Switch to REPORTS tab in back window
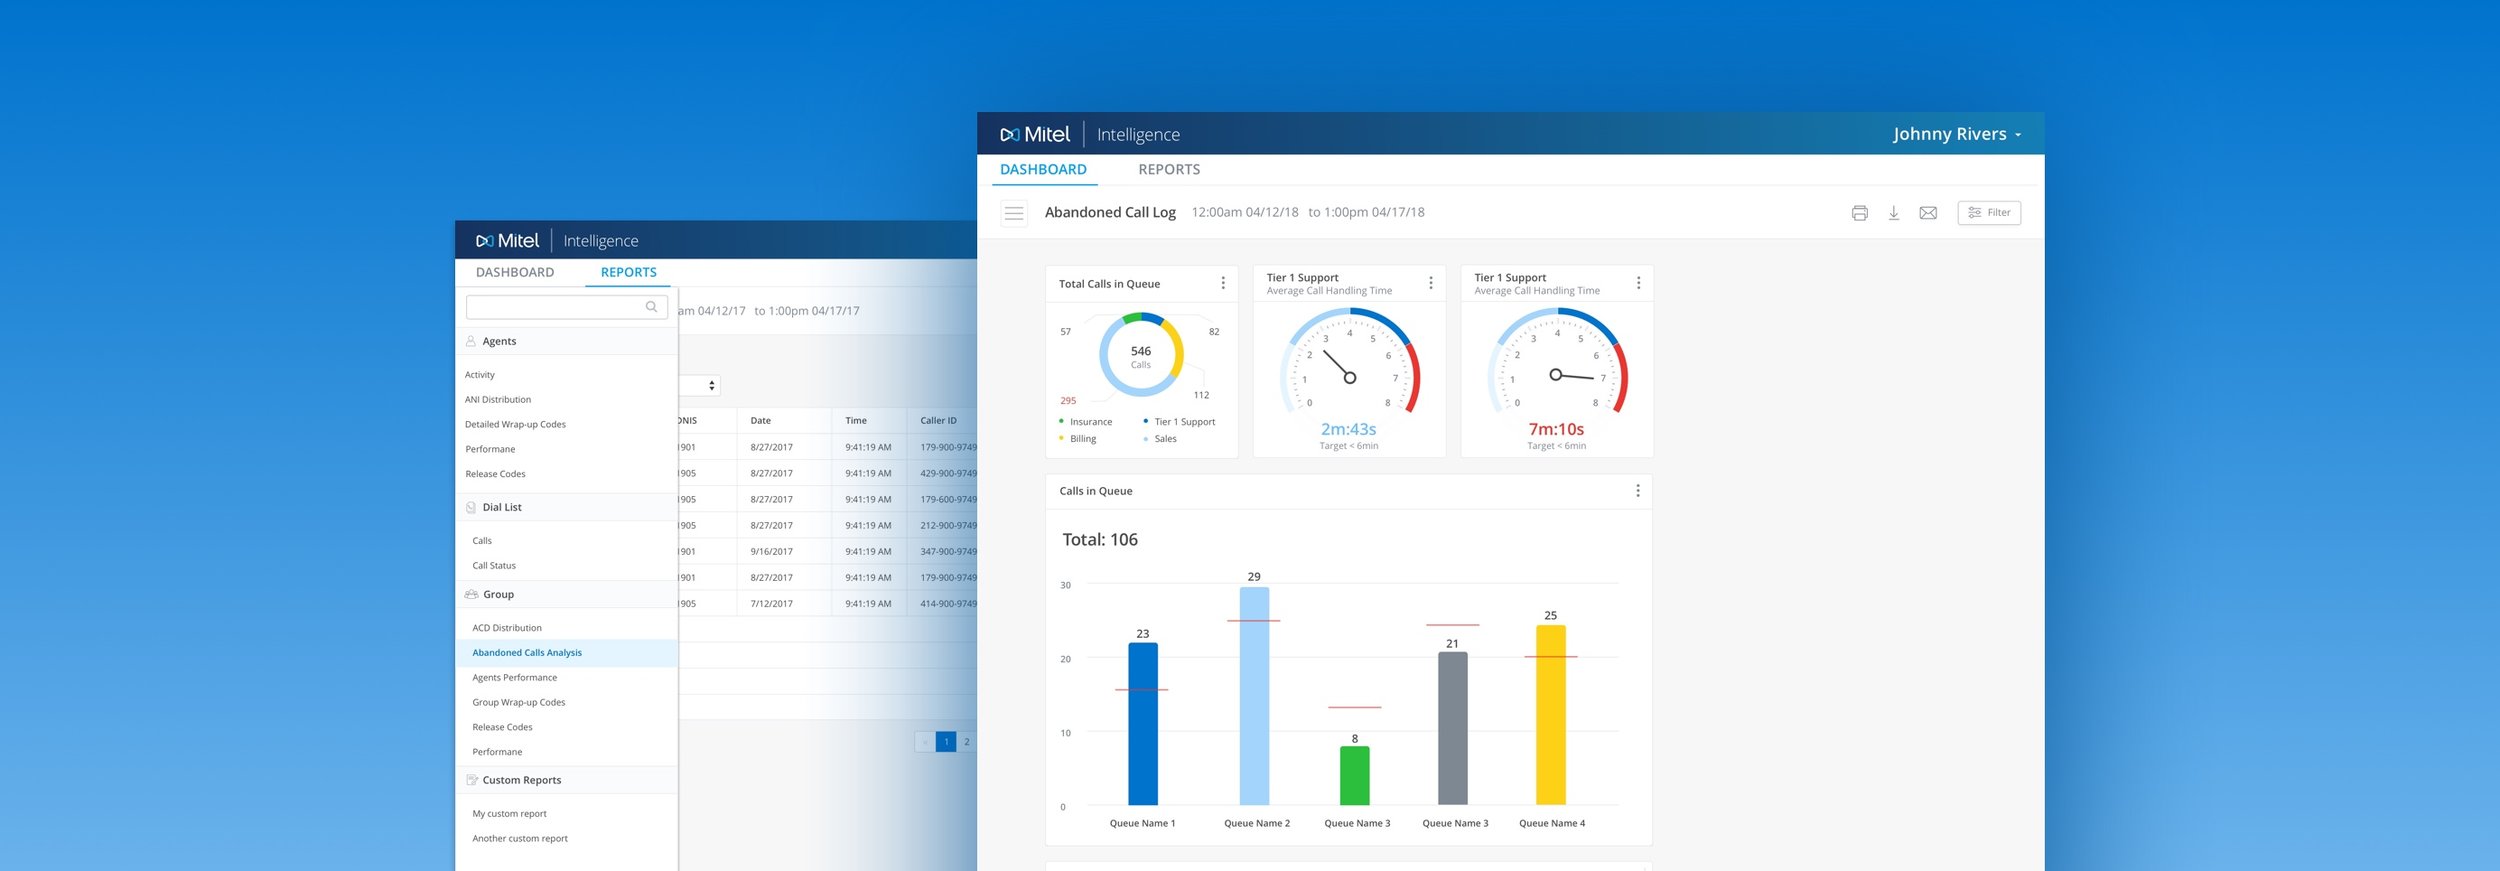This screenshot has height=871, width=2500. pyautogui.click(x=628, y=272)
